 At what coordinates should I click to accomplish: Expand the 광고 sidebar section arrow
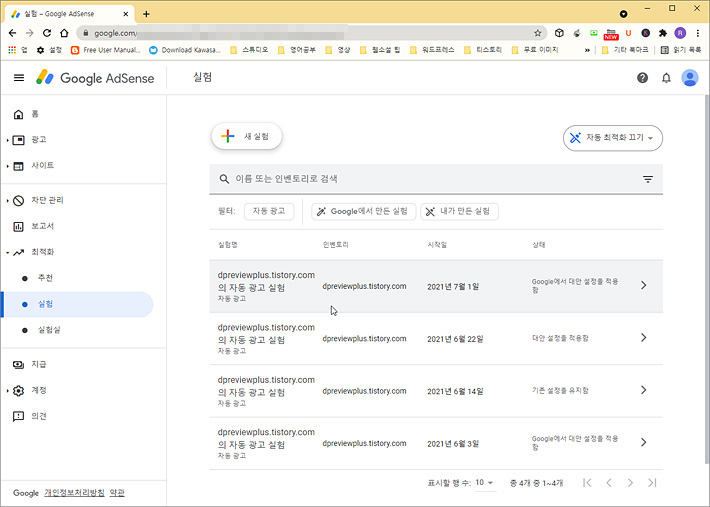[x=8, y=140]
